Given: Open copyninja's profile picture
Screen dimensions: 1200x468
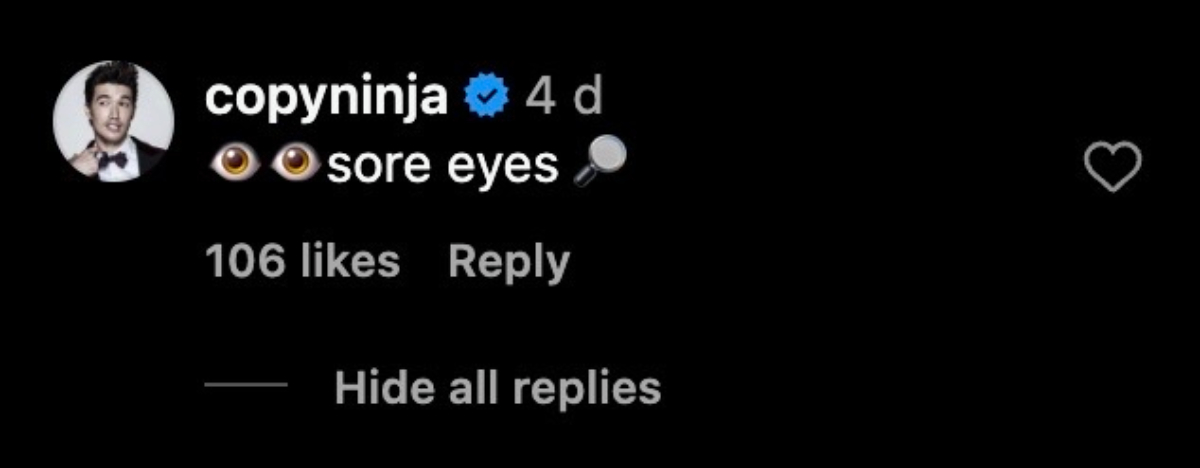Looking at the screenshot, I should point(114,122).
